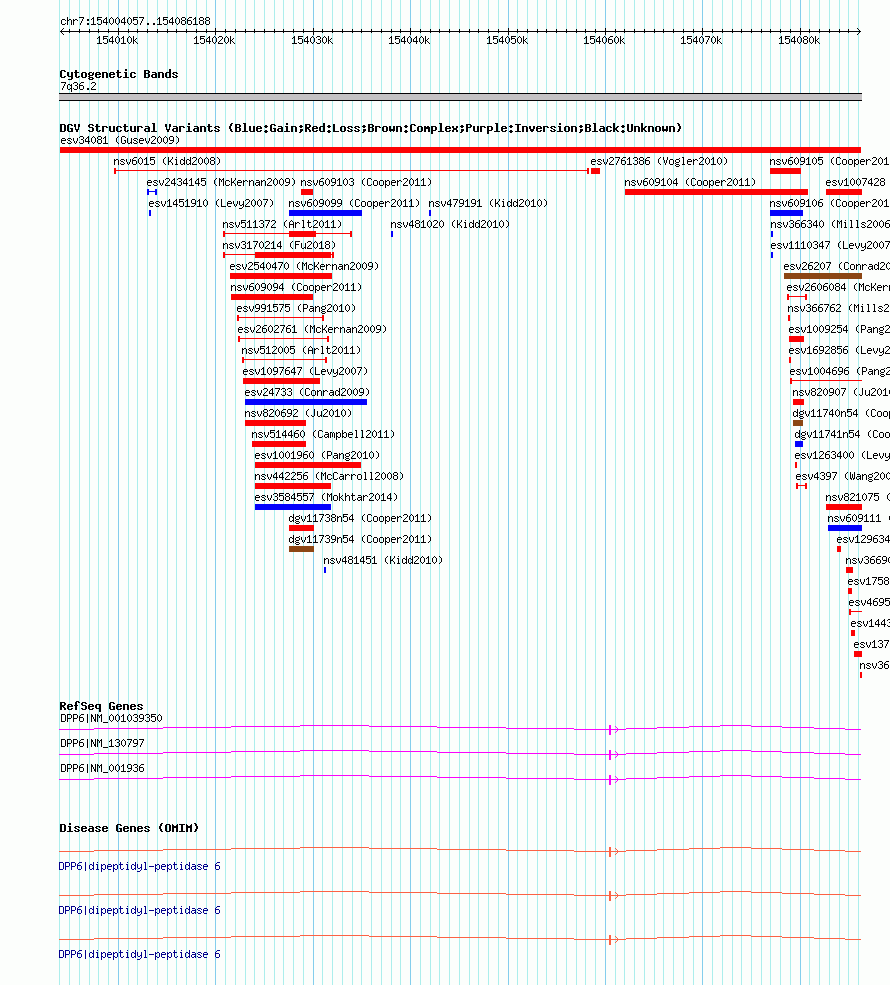This screenshot has width=890, height=985.
Task: Open first DPP6|dipeptidyl-peptidase 6 OMIM link
Action: 139,866
